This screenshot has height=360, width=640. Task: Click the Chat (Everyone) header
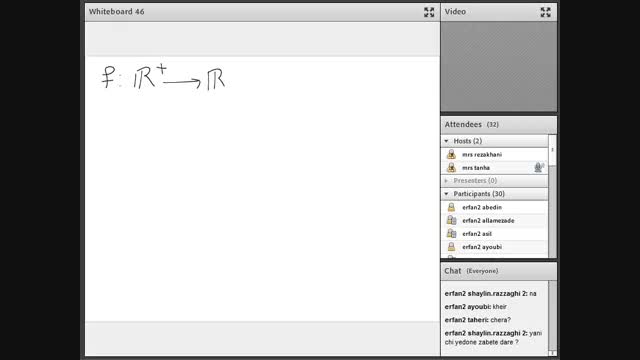click(498, 271)
